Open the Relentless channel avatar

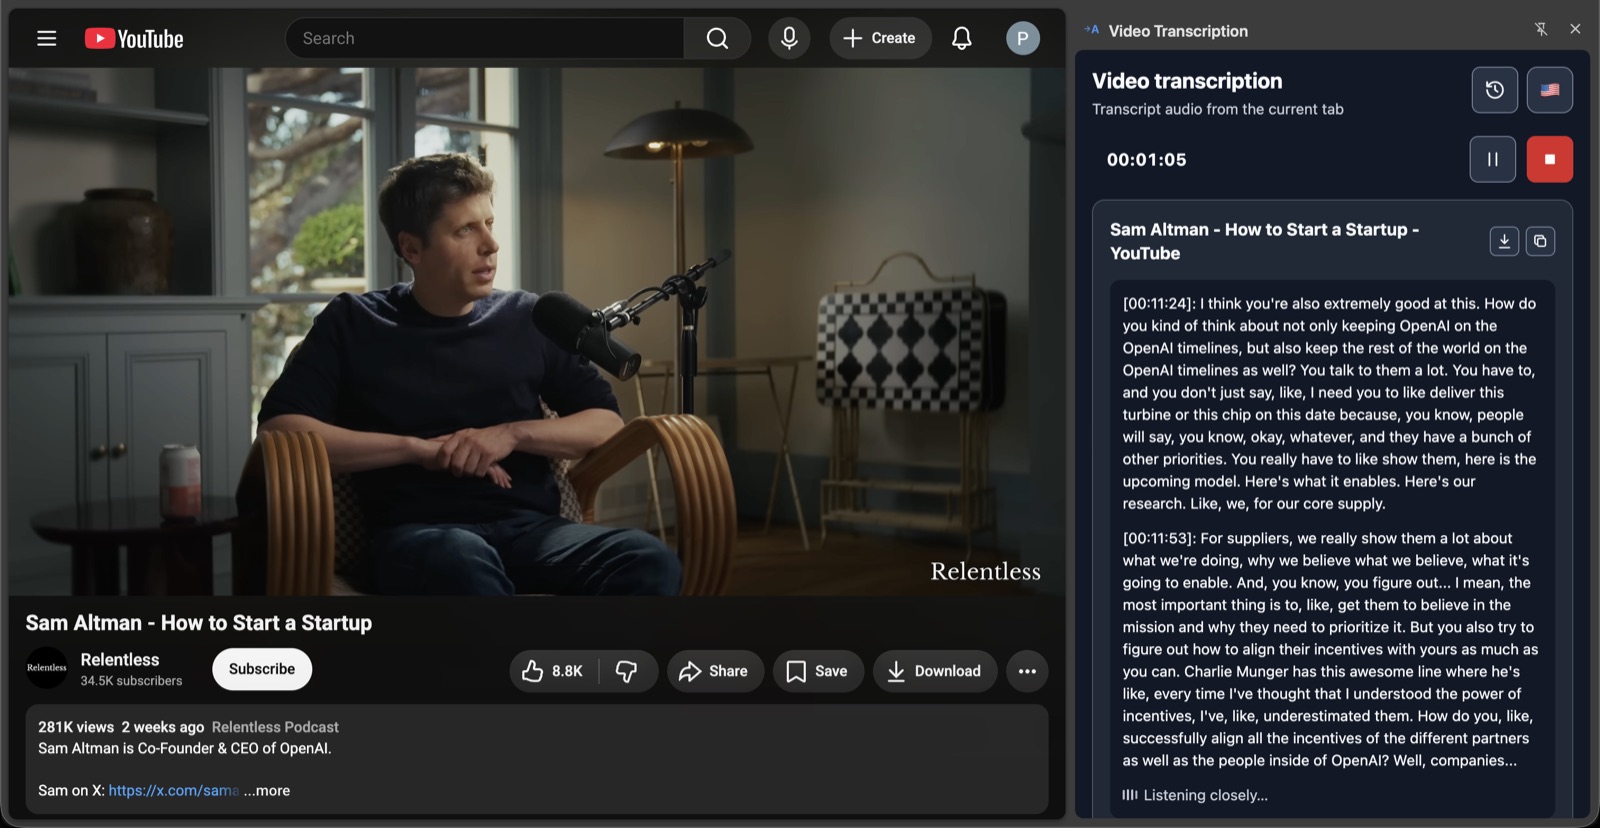pyautogui.click(x=46, y=668)
